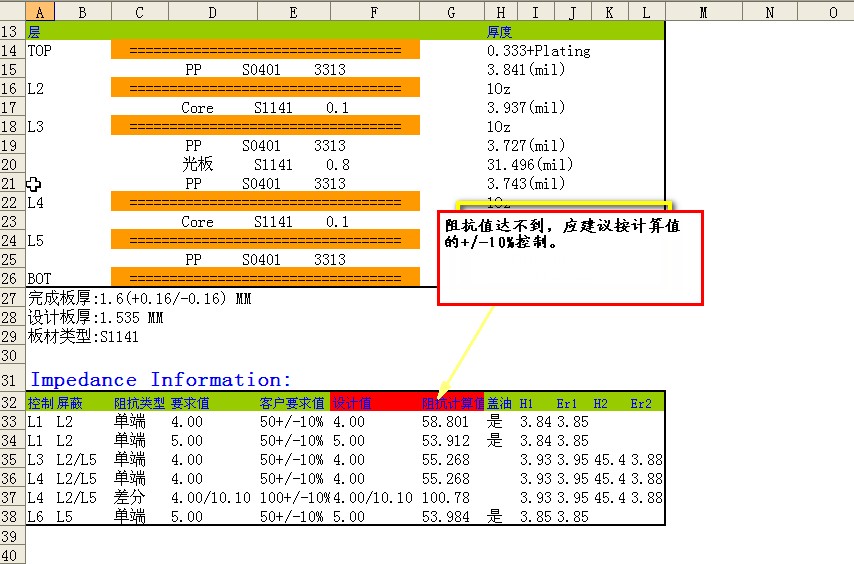The image size is (854, 564).
Task: Click impedance value 58.801
Action: point(446,422)
